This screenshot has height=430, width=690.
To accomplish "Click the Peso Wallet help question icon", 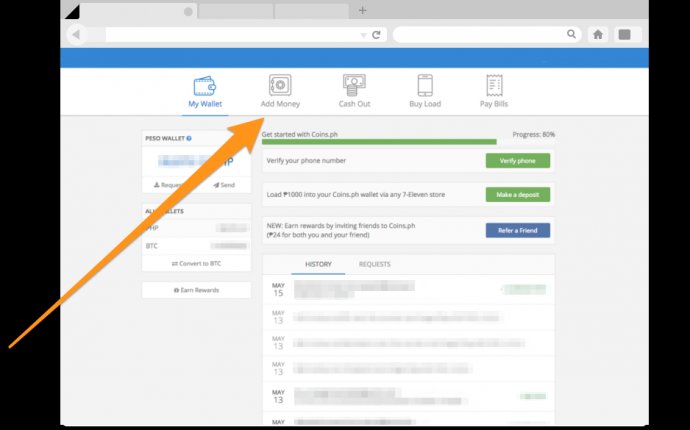I will [x=189, y=138].
